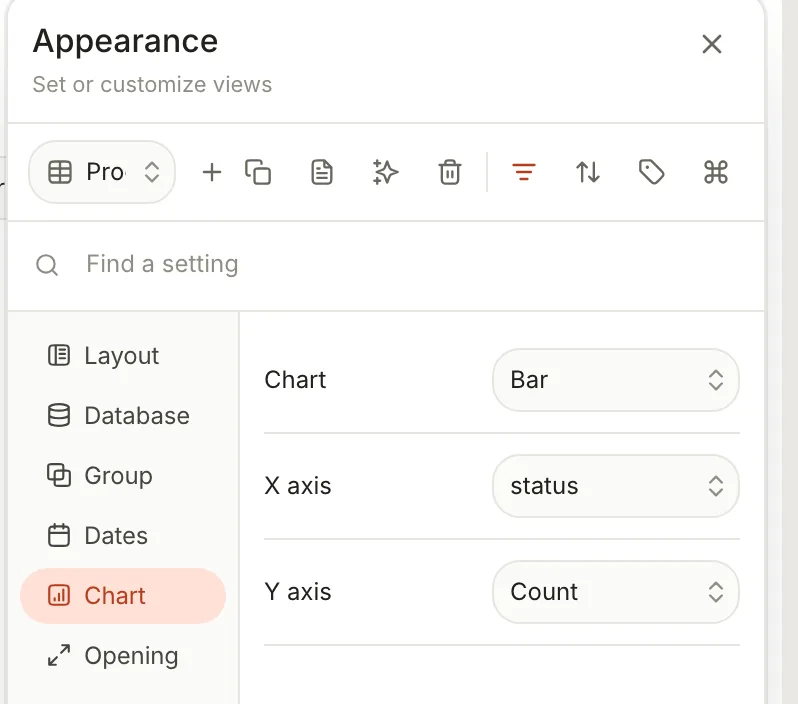Click the Find a setting search field
Screen dimensions: 798x704
click(386, 265)
